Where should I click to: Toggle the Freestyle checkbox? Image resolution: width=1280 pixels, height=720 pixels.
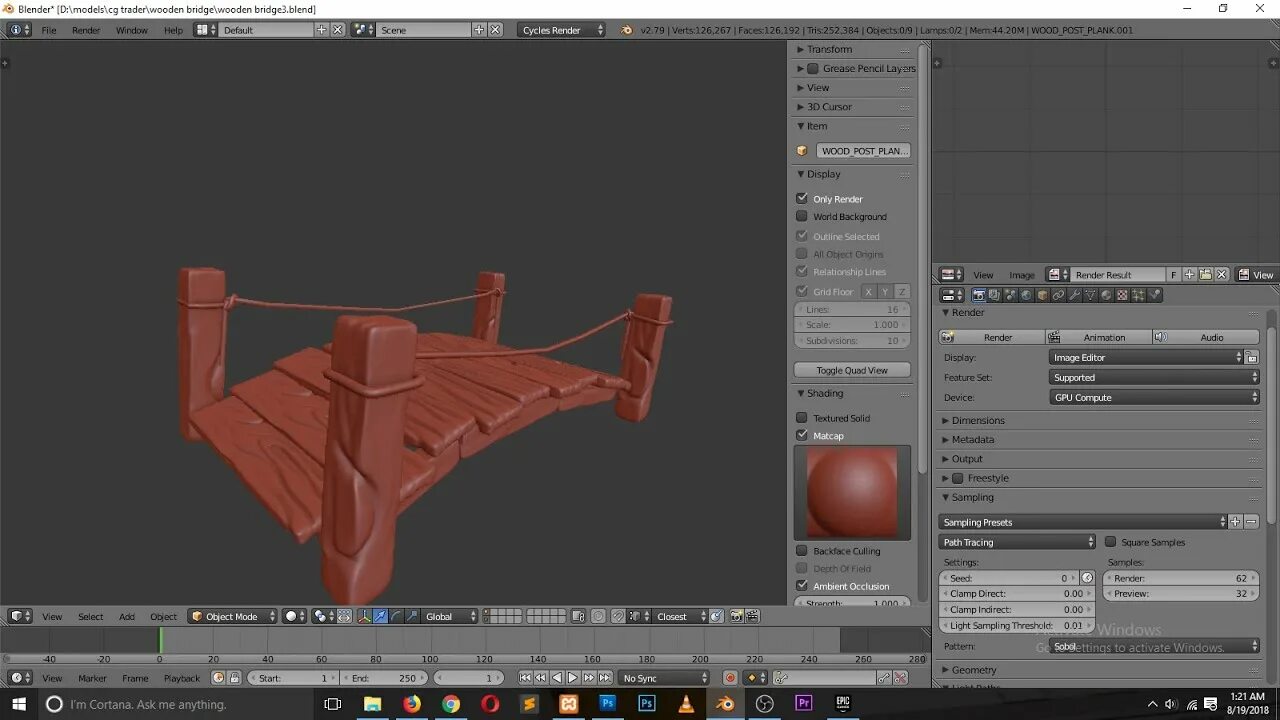958,478
